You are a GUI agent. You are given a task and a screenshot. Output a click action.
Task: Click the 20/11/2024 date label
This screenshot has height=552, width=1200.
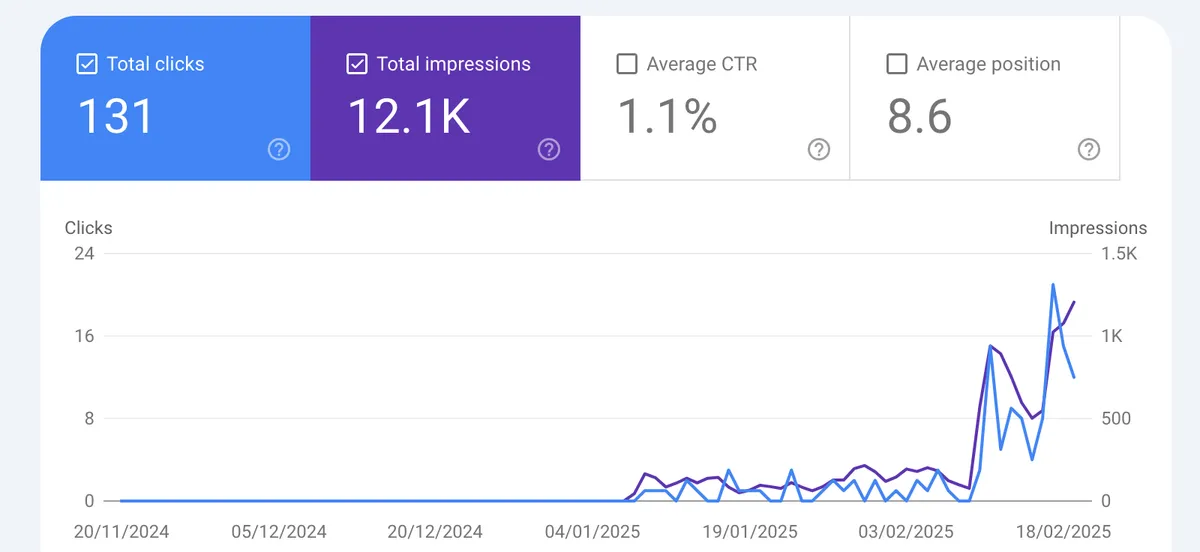(x=121, y=531)
